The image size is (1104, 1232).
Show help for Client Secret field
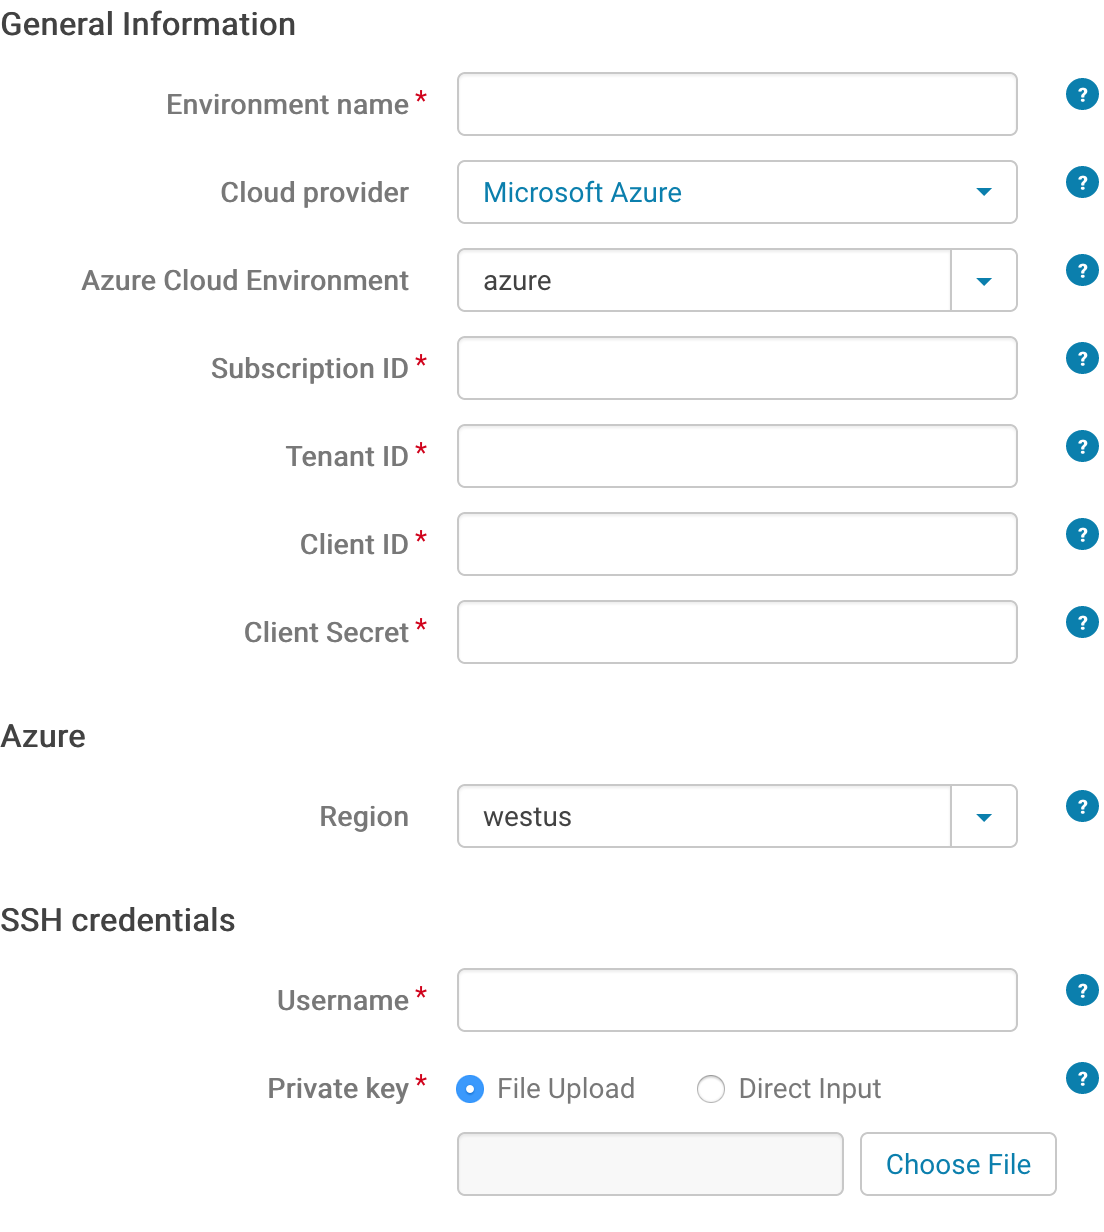coord(1082,623)
